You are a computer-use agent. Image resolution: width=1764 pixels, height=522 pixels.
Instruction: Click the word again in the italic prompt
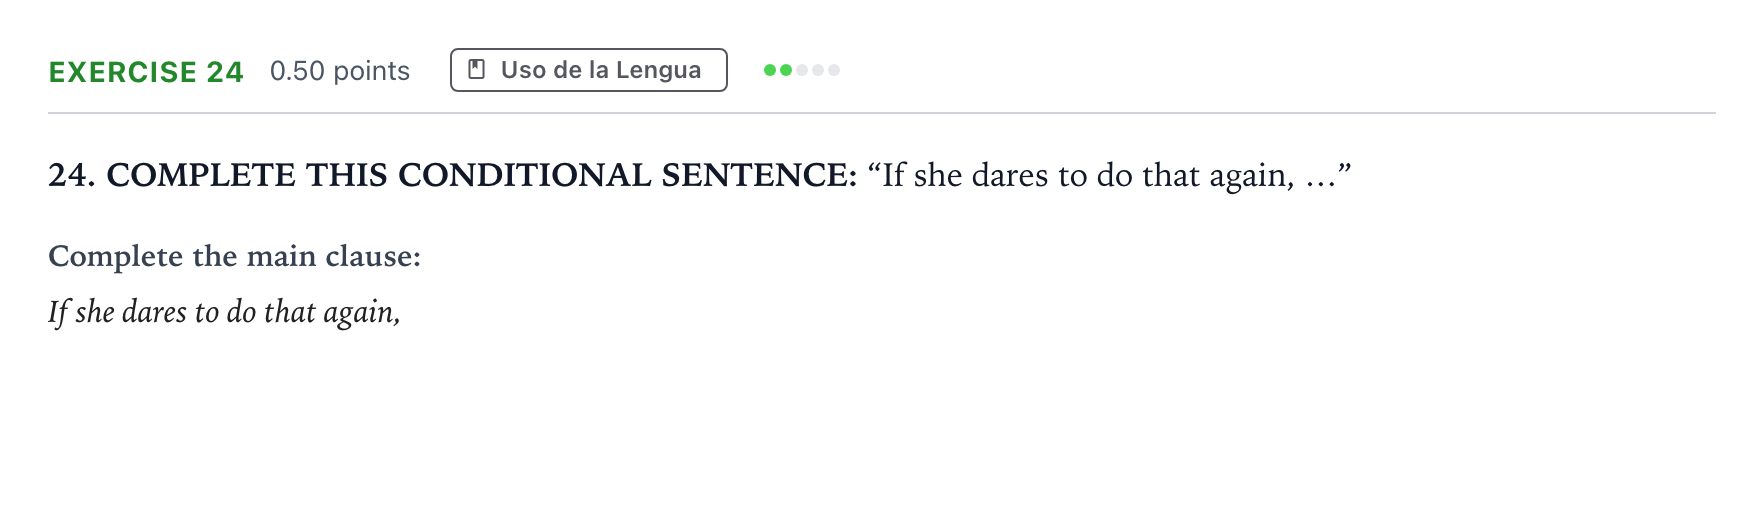click(x=361, y=313)
